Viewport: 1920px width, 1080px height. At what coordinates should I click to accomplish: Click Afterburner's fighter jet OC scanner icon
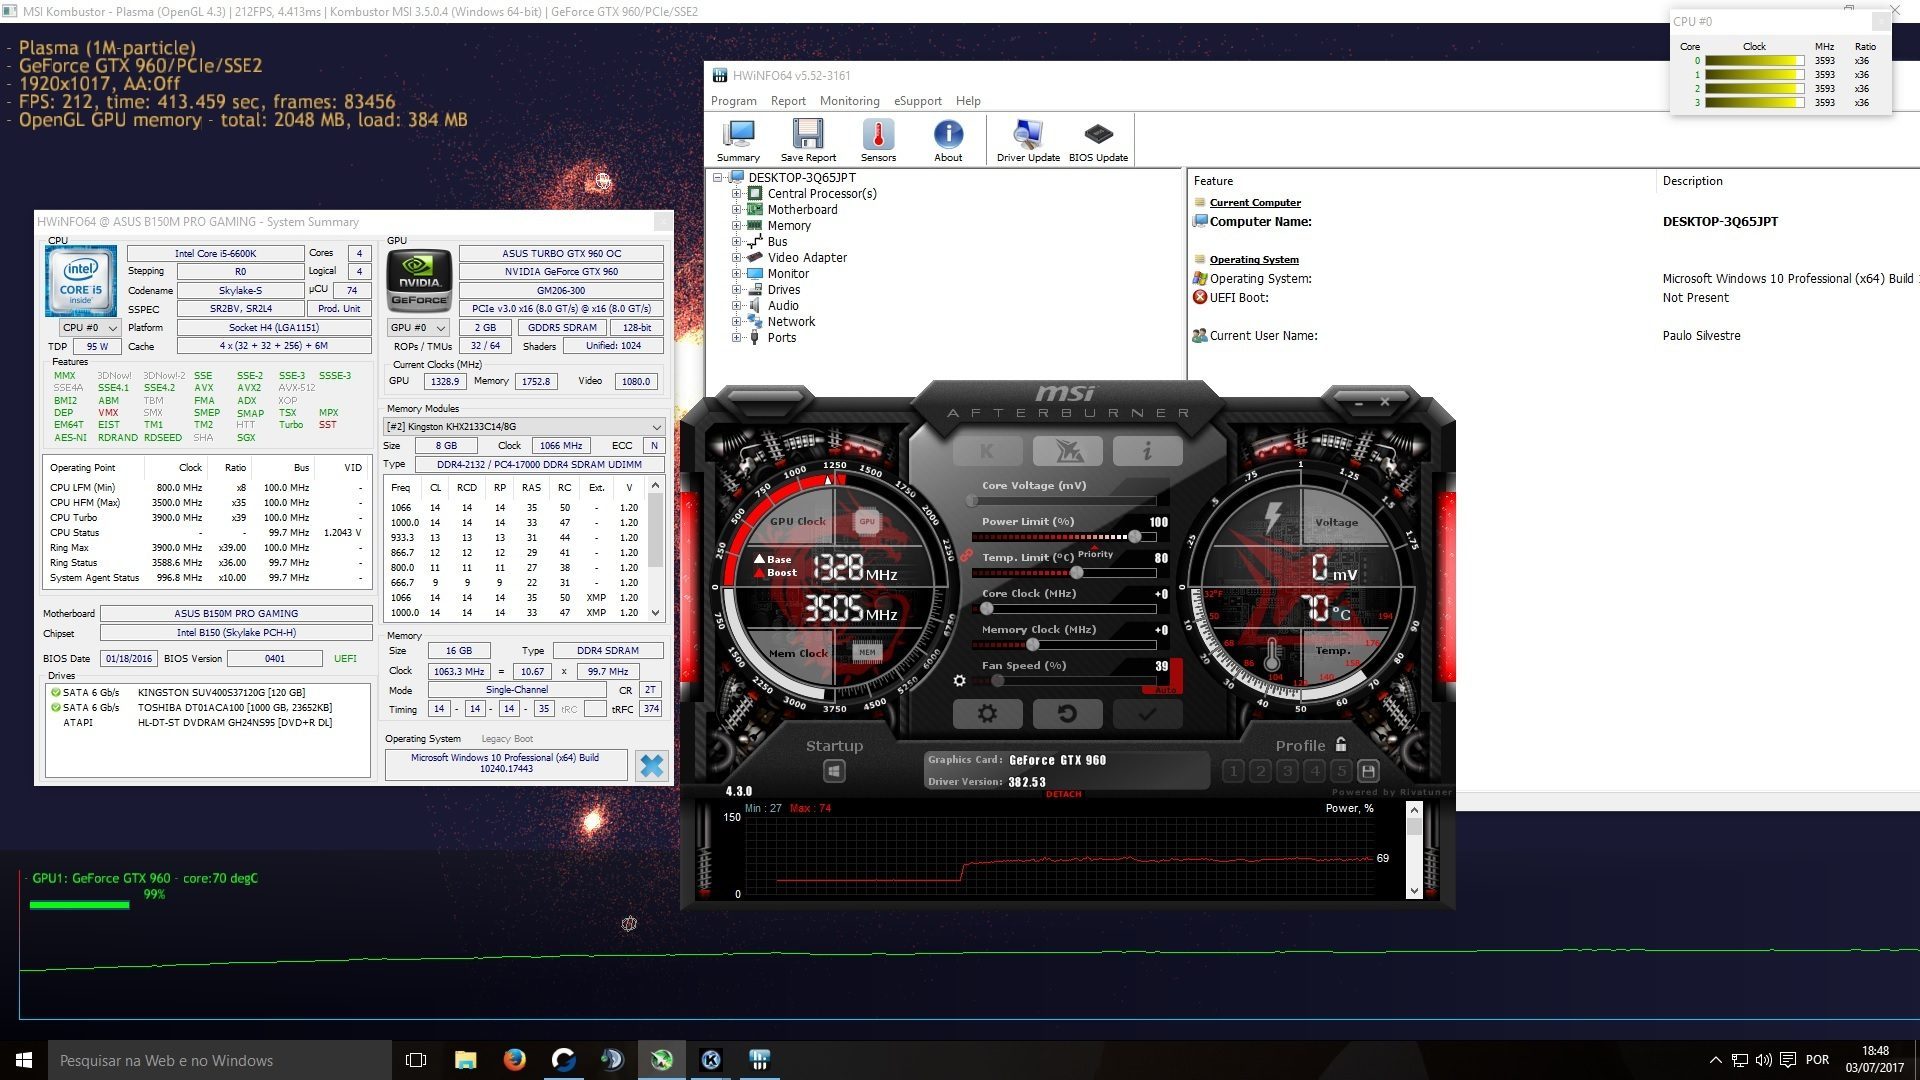click(1067, 451)
